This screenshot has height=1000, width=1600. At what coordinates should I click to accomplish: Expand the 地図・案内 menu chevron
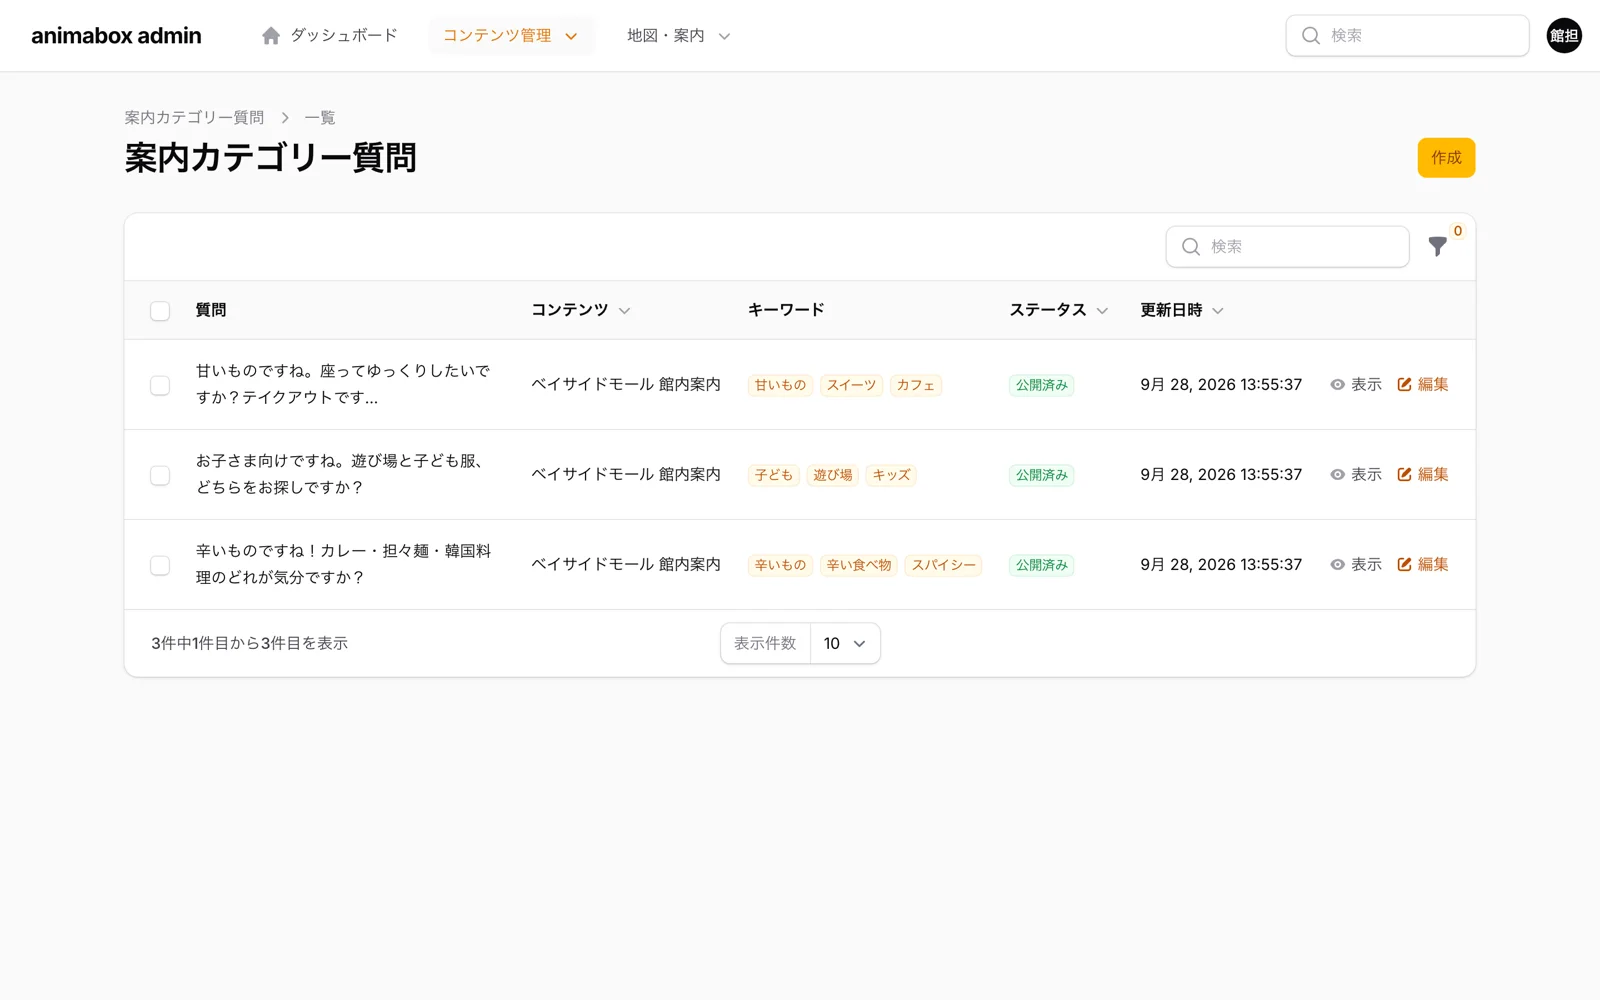724,36
